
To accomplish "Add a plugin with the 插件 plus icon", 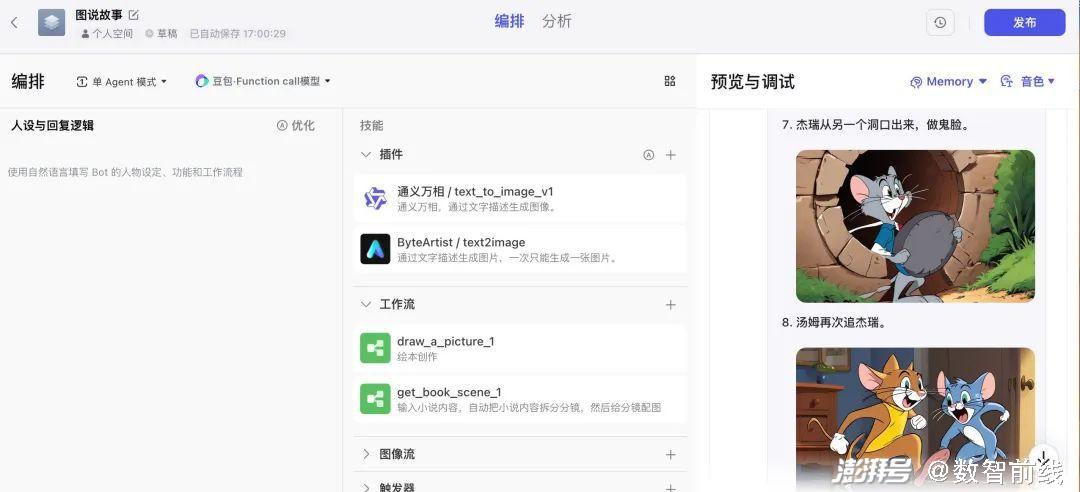I will [671, 155].
